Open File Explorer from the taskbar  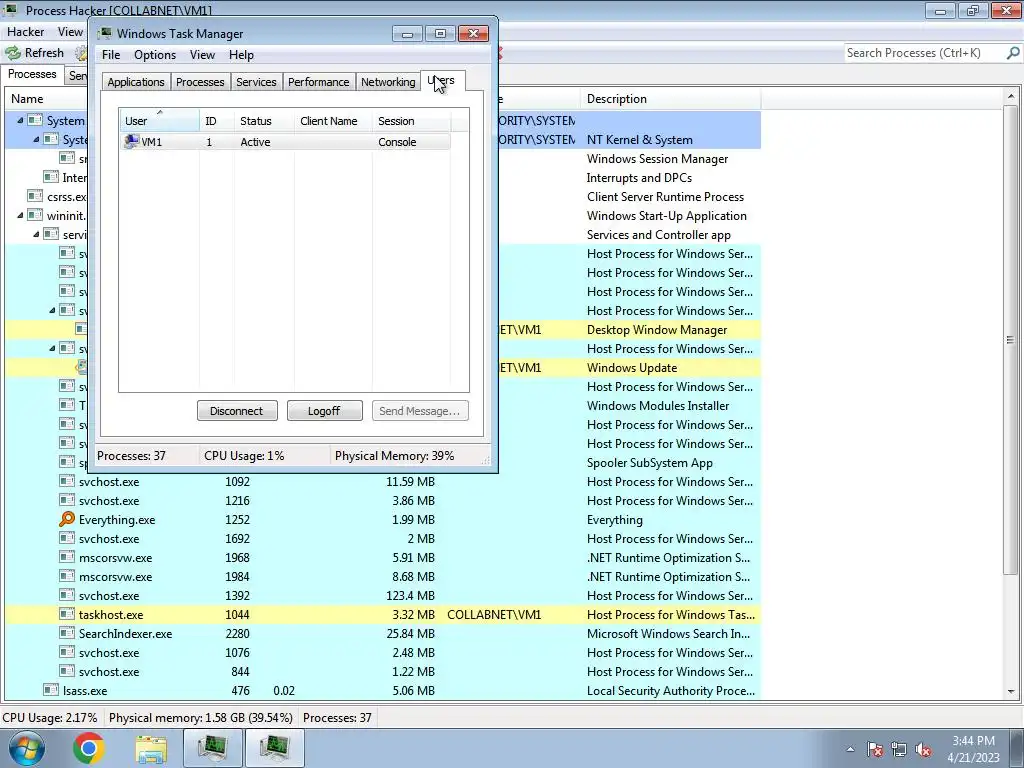click(152, 748)
